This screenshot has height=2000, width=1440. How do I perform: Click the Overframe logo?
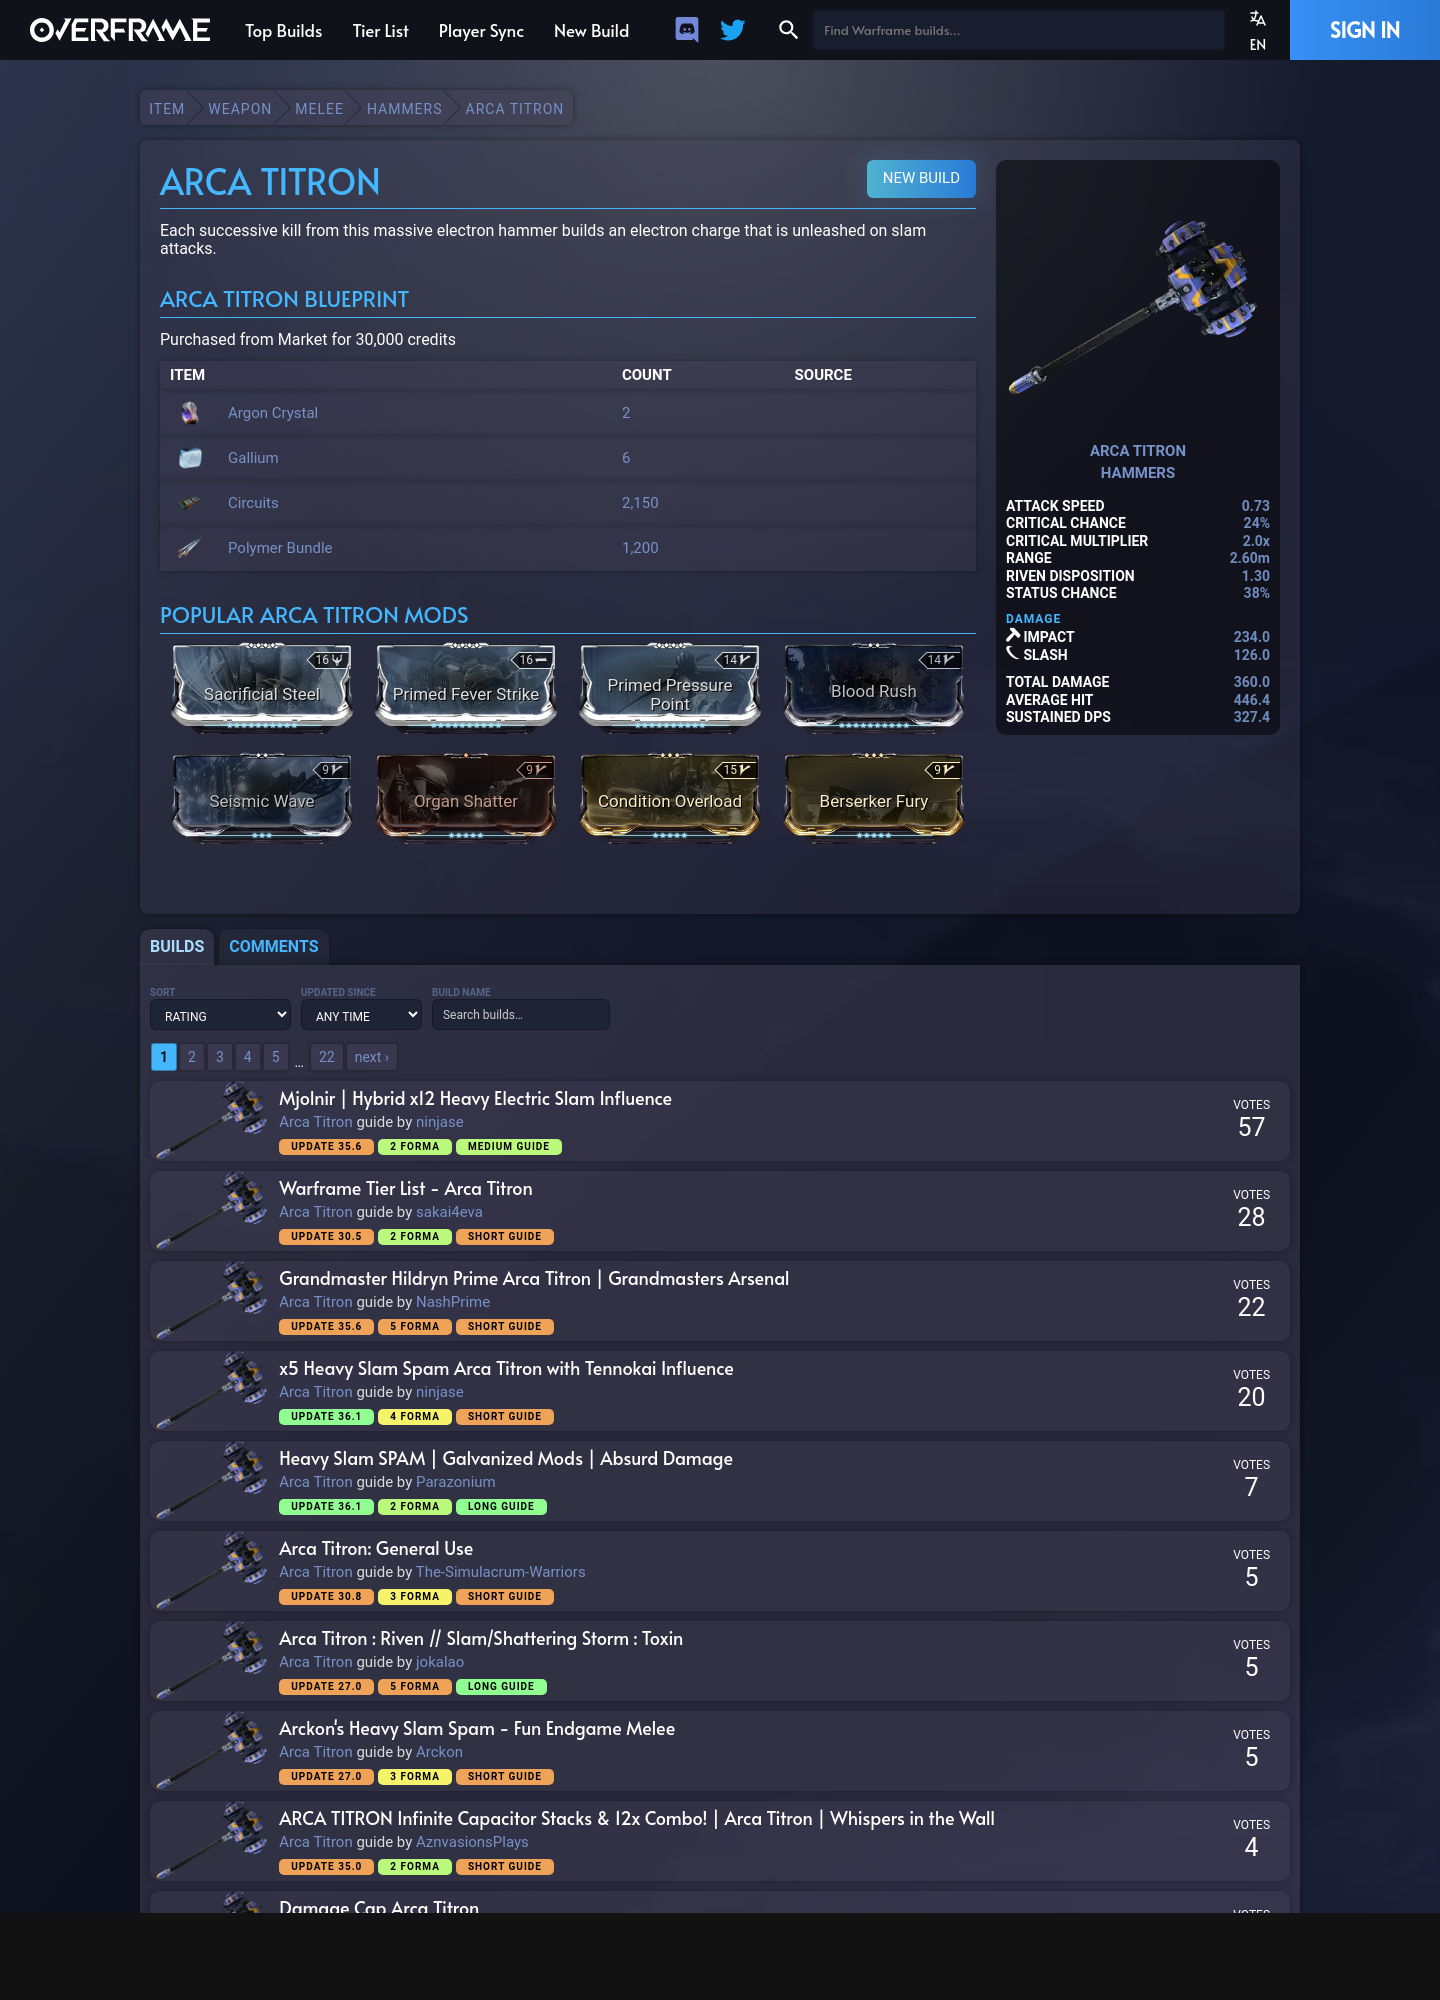pos(120,30)
